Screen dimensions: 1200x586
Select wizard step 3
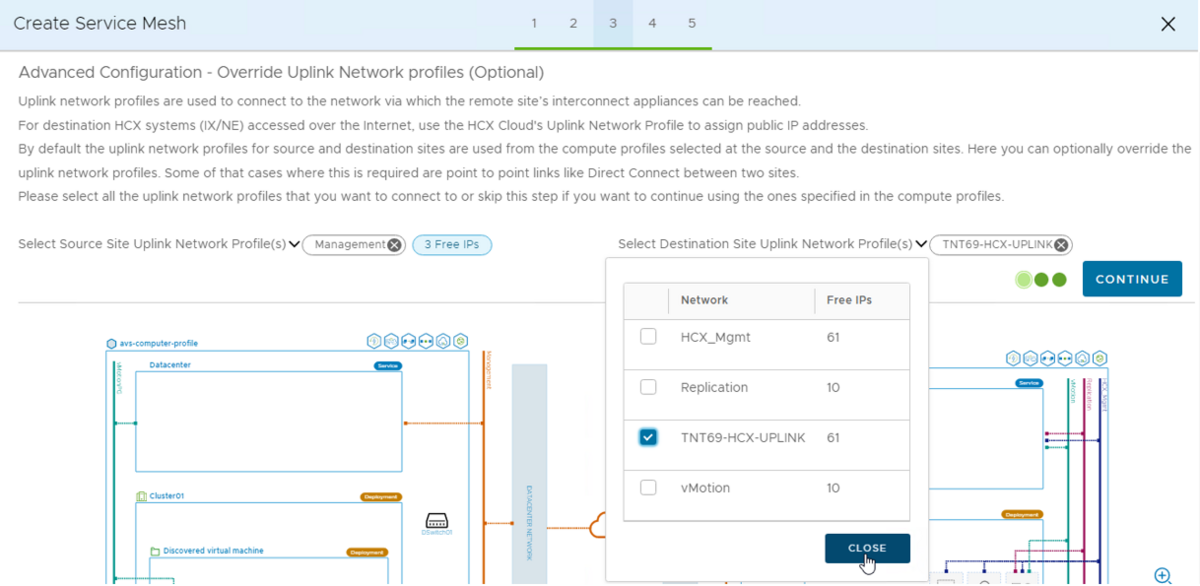pyautogui.click(x=613, y=23)
